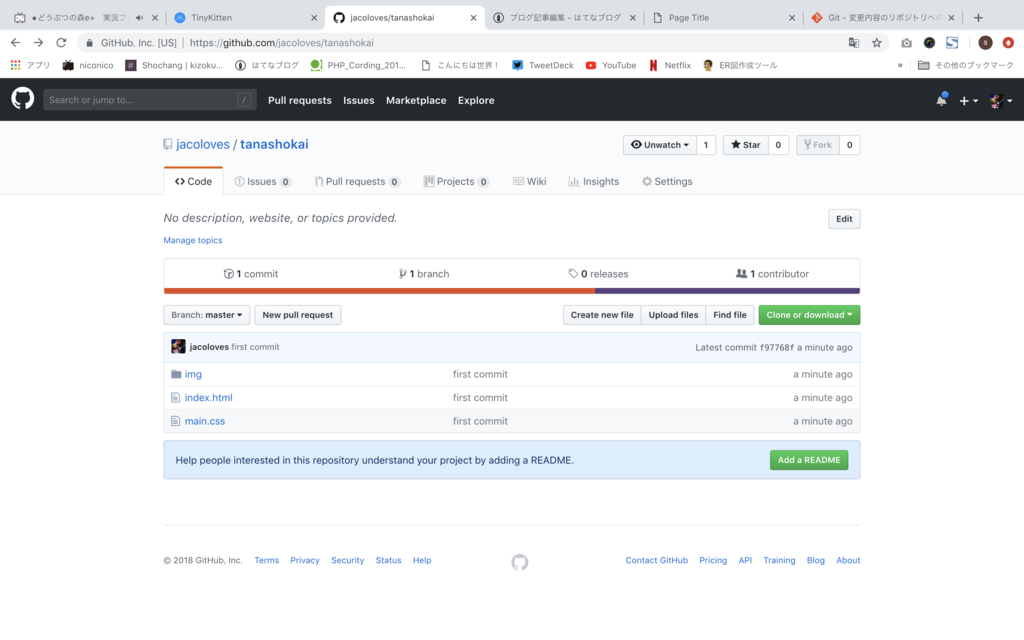Show more bookmarks with the chevron
This screenshot has height=640, width=1024.
point(900,65)
